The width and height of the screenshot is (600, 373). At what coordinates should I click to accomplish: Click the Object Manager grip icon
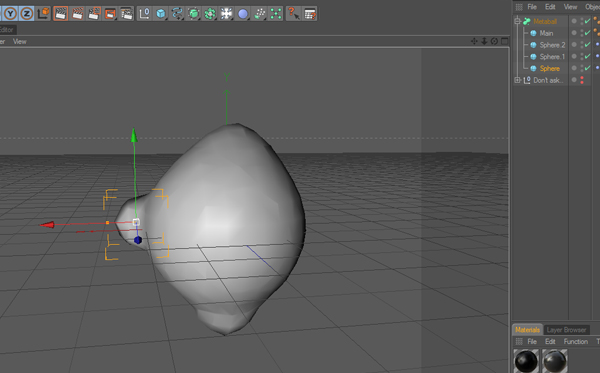(x=519, y=7)
